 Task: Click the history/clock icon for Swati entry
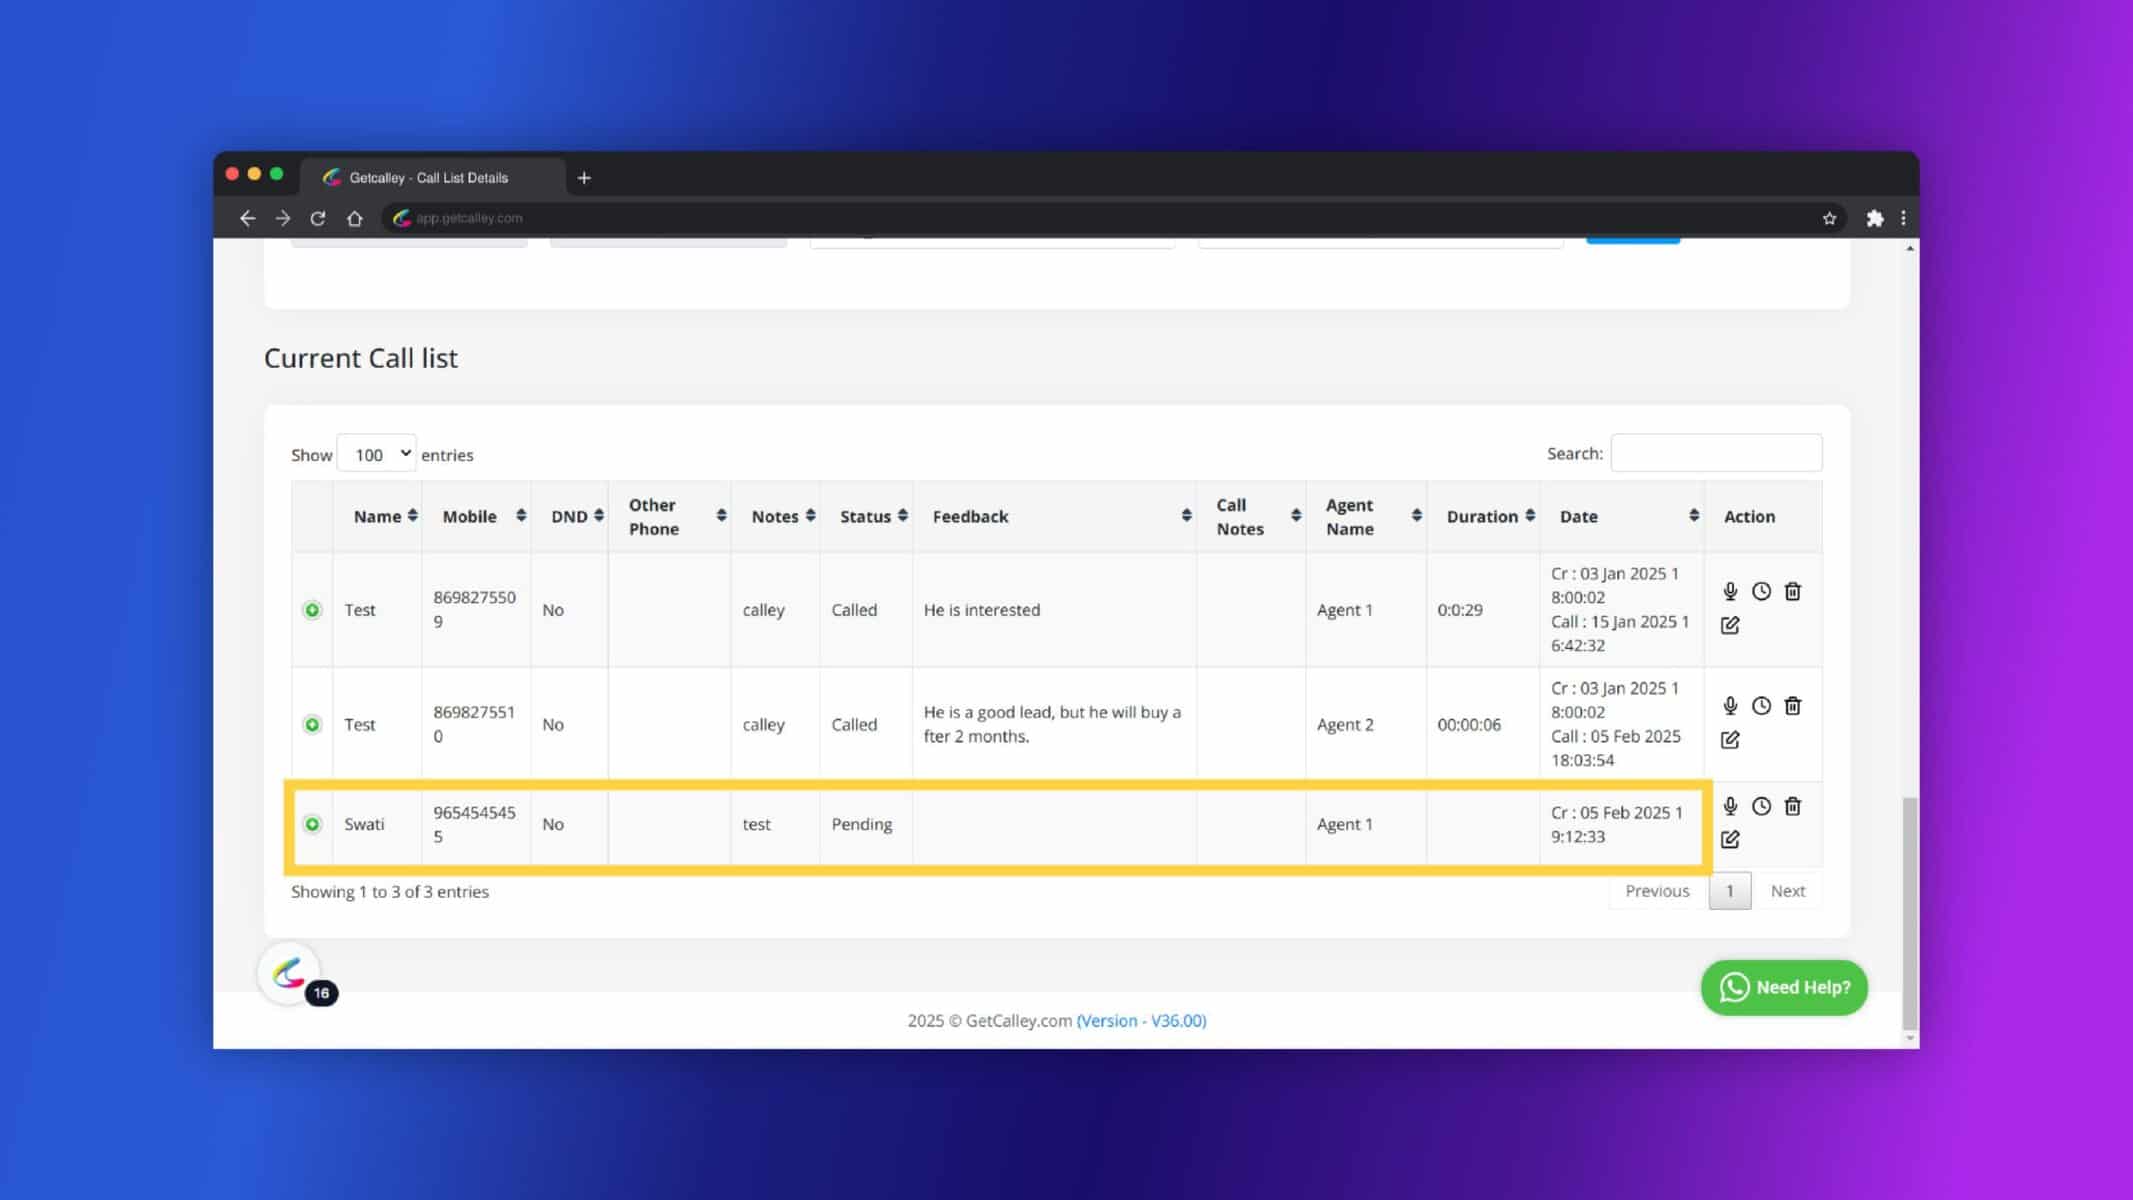point(1761,806)
